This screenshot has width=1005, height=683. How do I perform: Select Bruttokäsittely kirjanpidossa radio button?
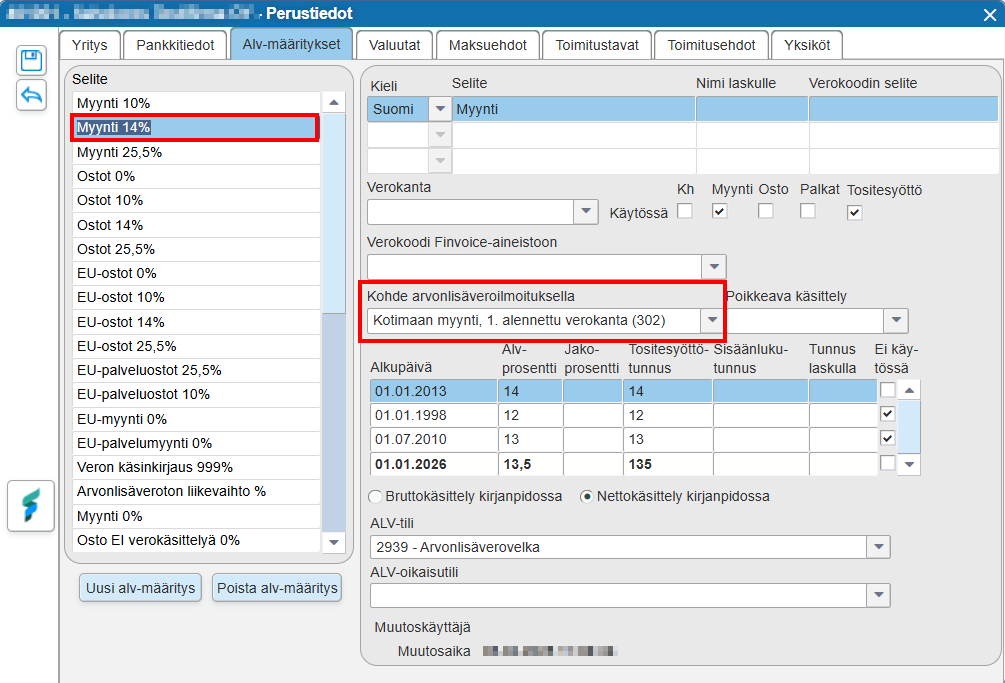[376, 497]
